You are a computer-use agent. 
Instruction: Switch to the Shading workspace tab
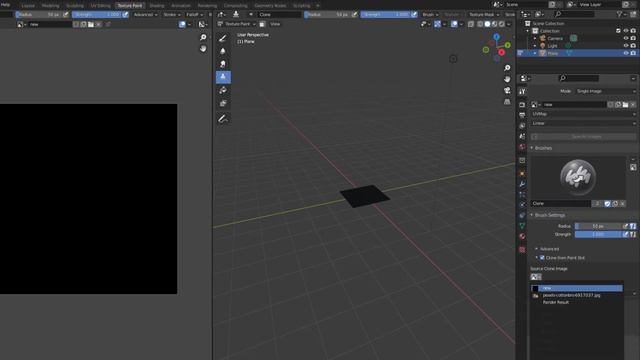[x=157, y=6]
